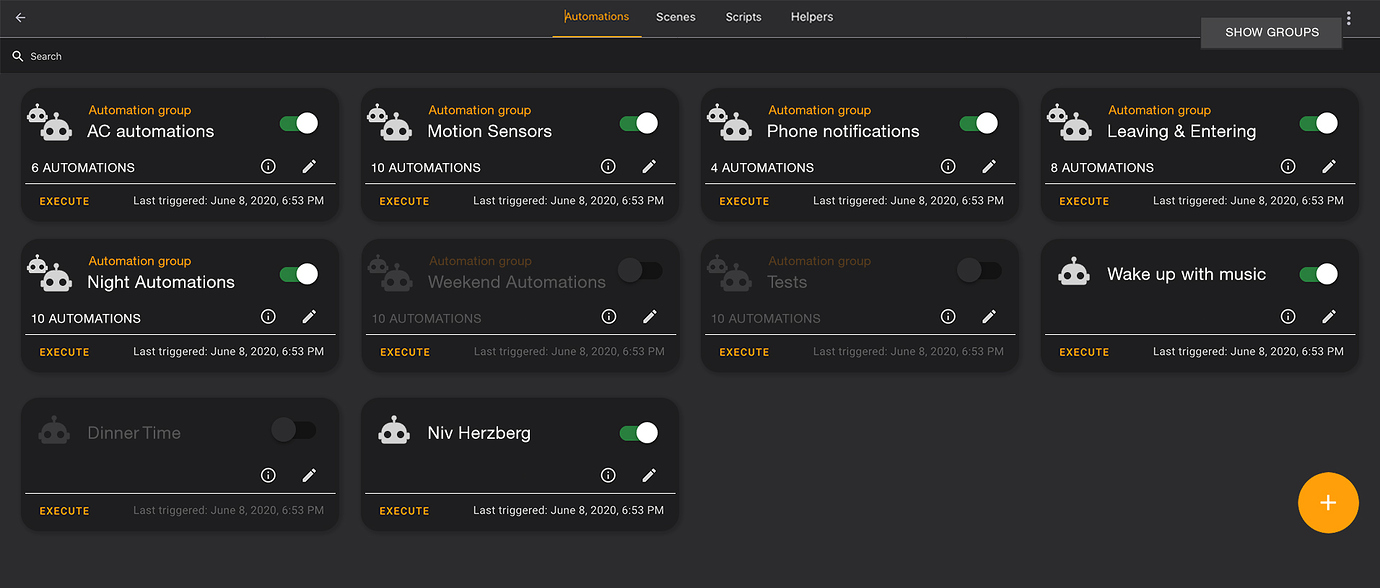Open info for Dinner Time
The width and height of the screenshot is (1380, 588).
(268, 476)
